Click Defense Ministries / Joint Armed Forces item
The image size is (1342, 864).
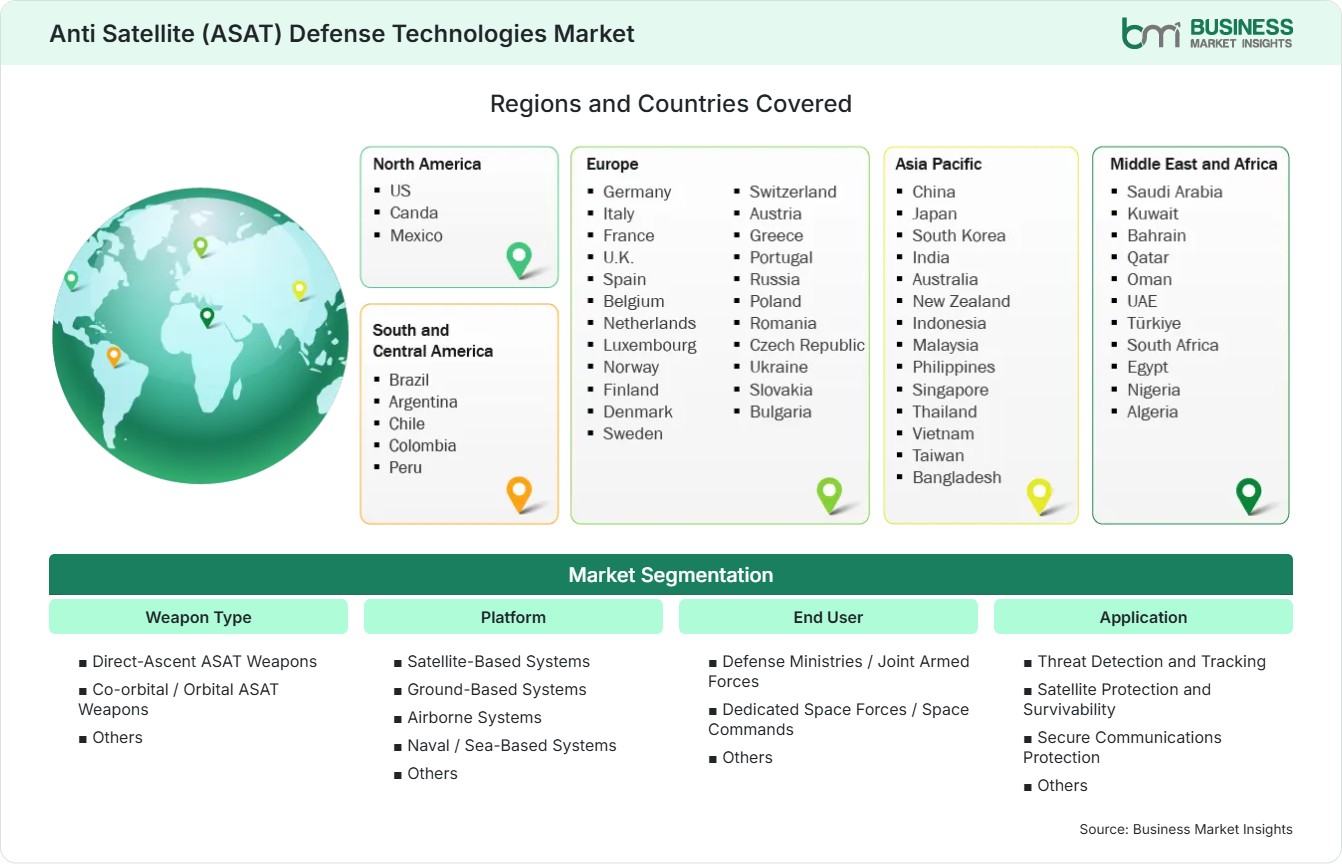click(x=839, y=671)
